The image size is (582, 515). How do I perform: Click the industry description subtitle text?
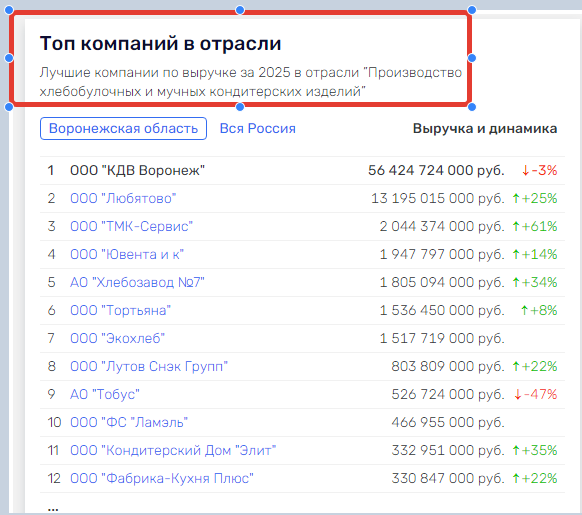(x=251, y=82)
